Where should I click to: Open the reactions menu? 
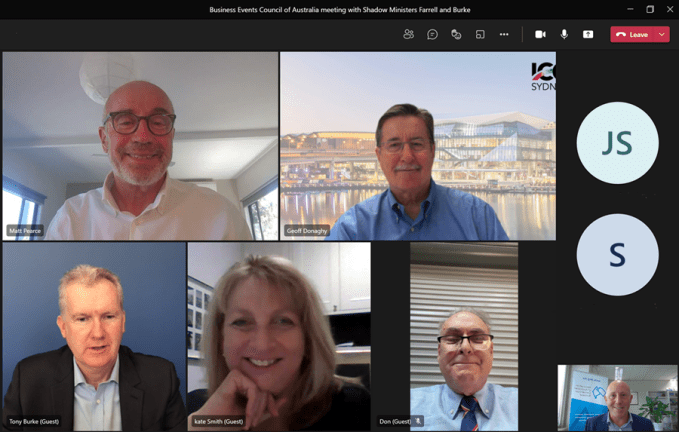click(456, 34)
